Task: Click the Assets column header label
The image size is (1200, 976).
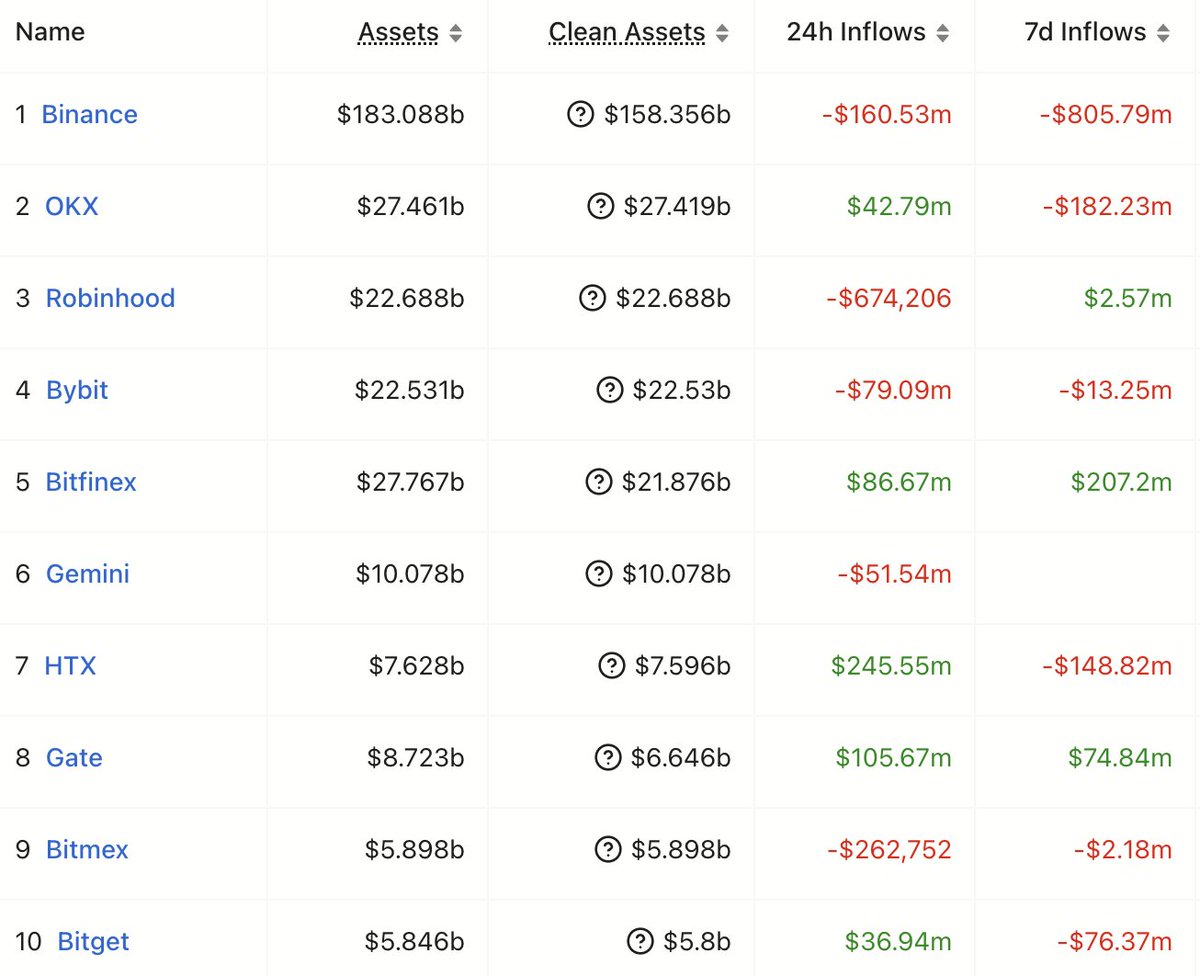Action: click(399, 32)
